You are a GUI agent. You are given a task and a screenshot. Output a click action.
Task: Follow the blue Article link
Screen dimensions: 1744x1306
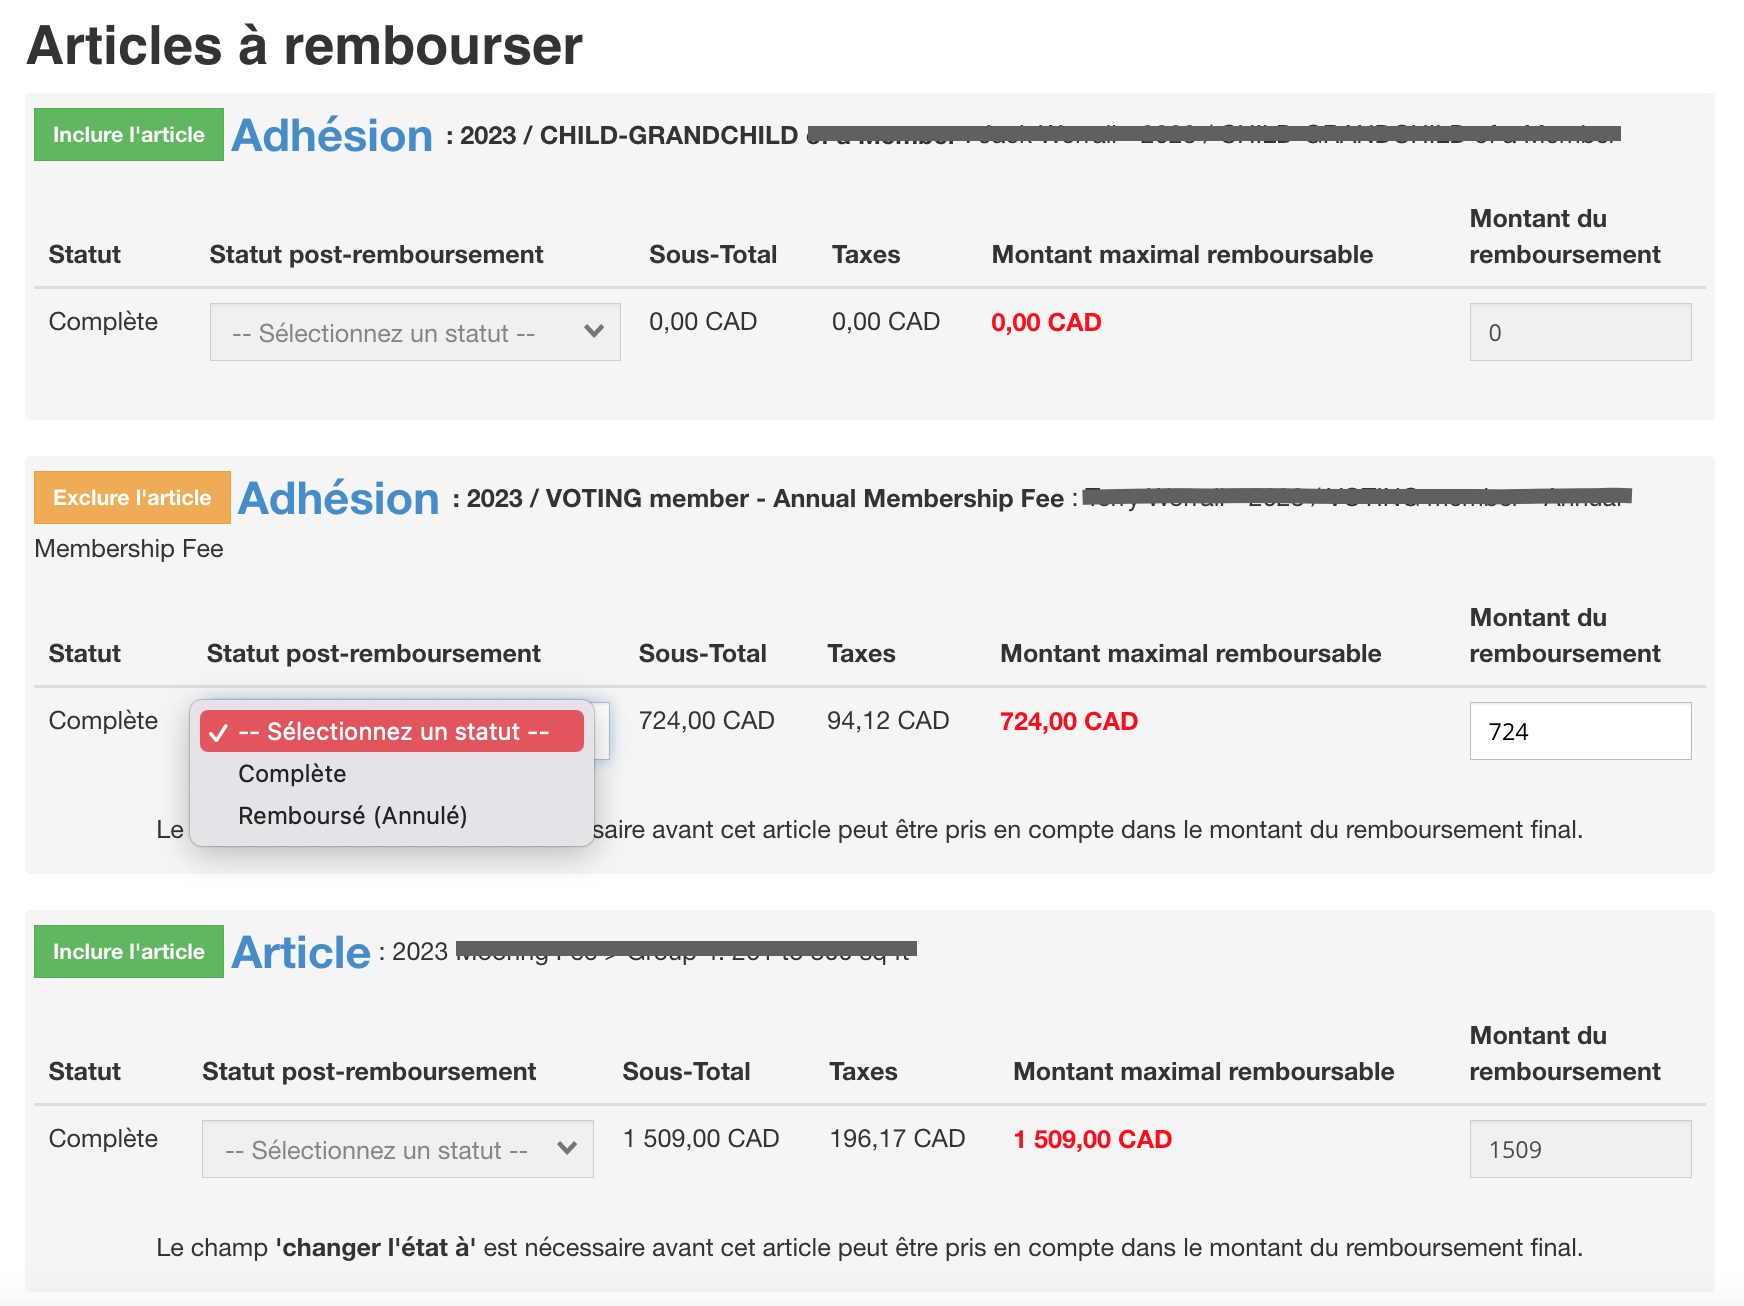pyautogui.click(x=301, y=953)
